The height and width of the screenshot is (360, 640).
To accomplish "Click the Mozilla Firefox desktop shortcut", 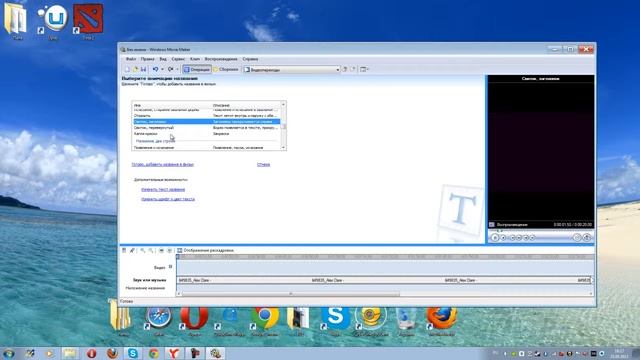I will coord(442,321).
